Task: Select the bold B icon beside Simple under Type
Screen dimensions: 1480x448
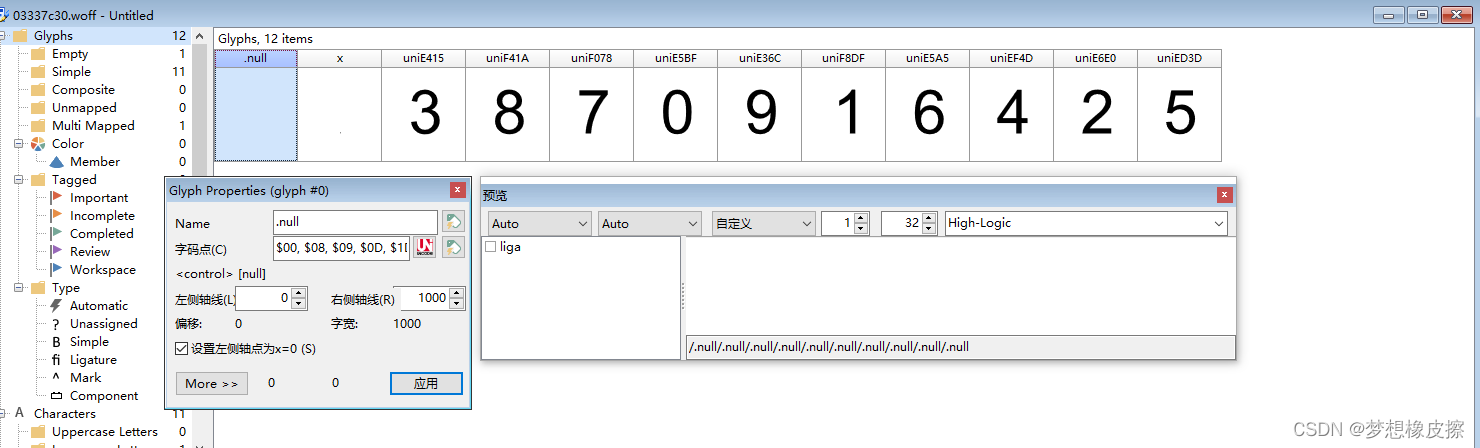Action: (x=56, y=342)
